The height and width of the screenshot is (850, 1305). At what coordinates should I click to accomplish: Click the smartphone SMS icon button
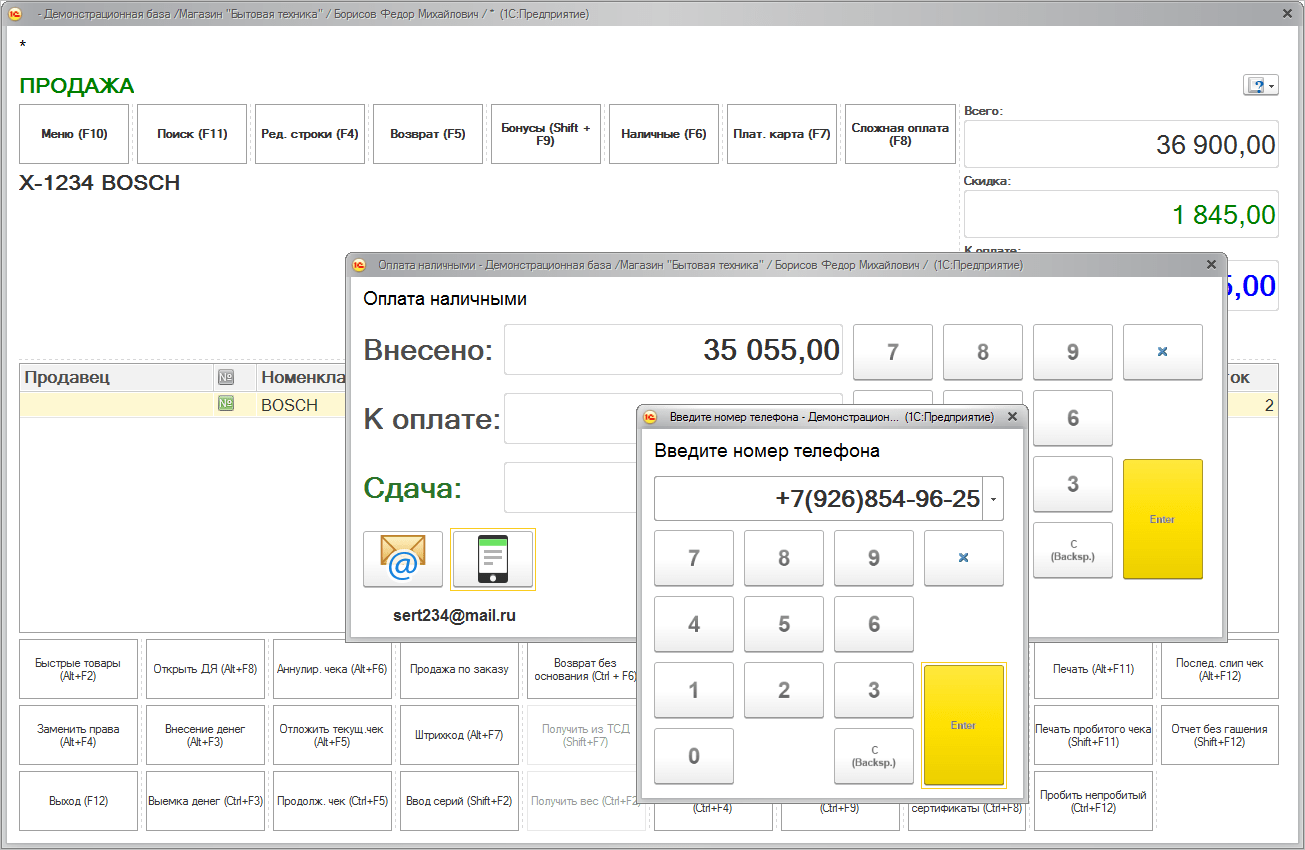pos(493,560)
